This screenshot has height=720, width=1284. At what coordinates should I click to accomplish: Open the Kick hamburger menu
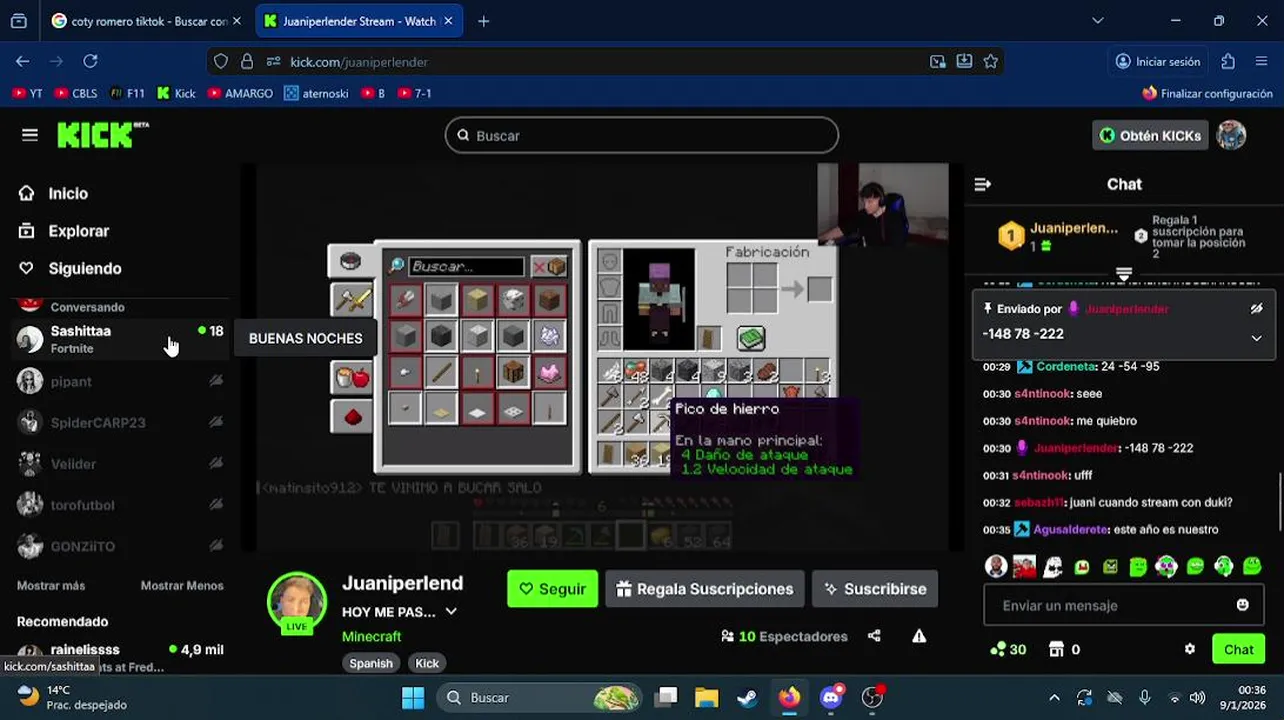point(30,135)
